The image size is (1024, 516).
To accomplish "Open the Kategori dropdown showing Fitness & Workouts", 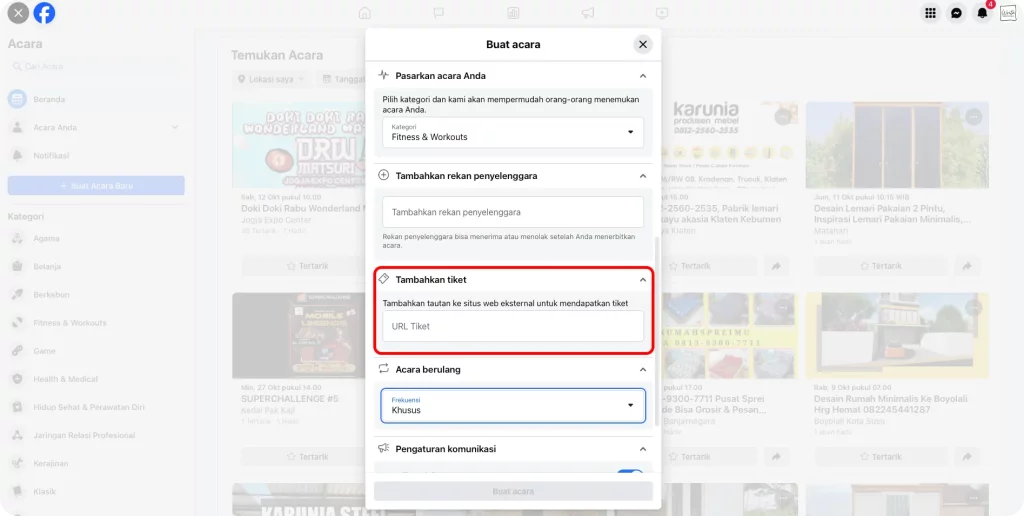I will [513, 133].
